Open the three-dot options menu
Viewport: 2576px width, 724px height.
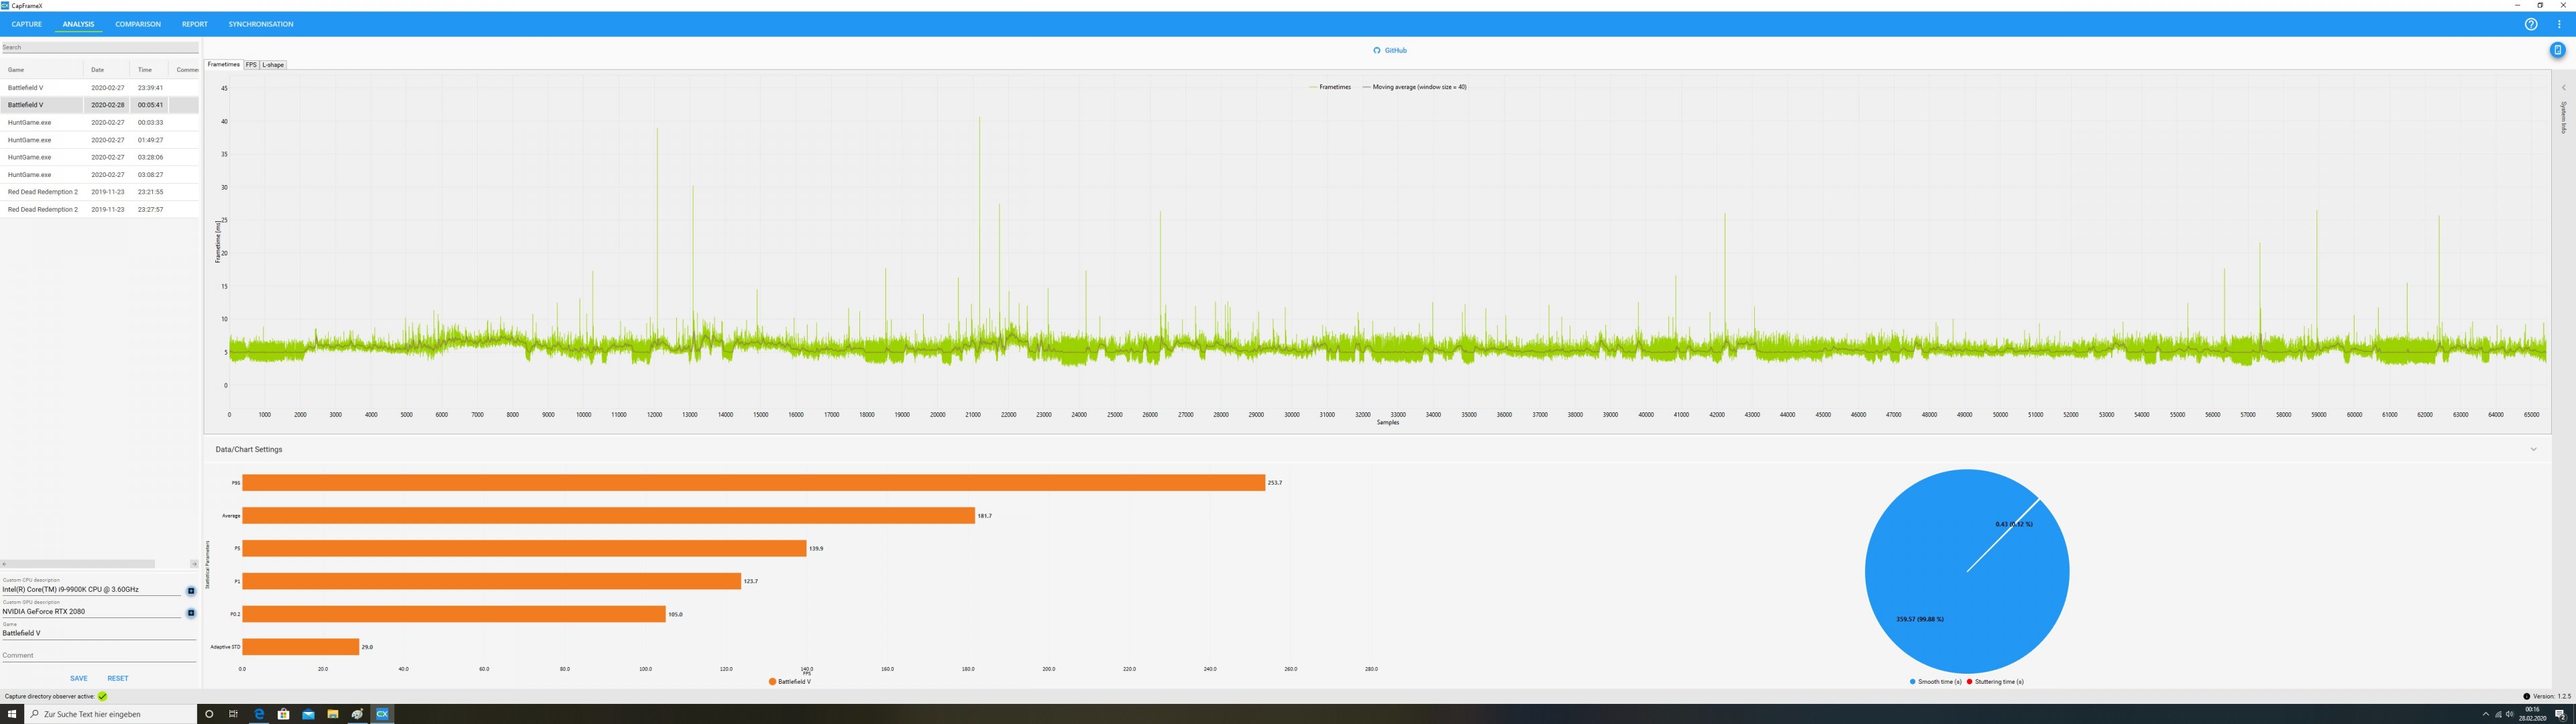(2559, 24)
